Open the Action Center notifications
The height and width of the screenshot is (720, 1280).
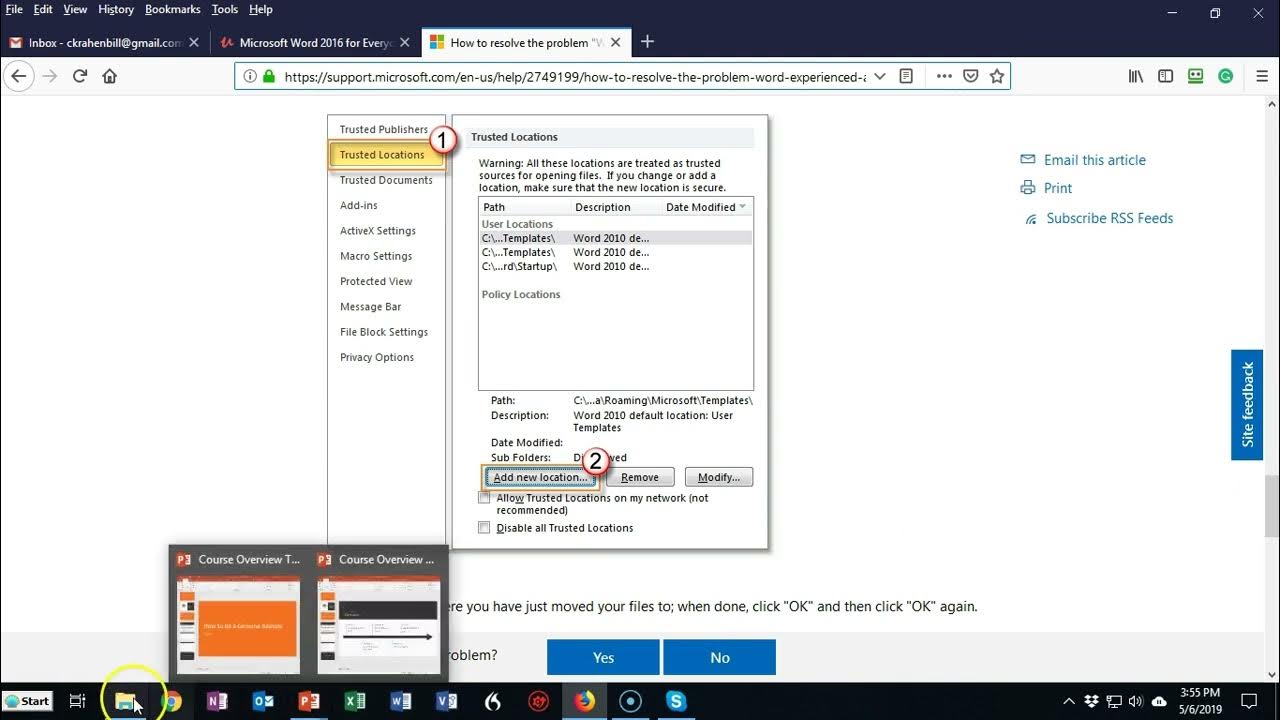tap(1249, 701)
